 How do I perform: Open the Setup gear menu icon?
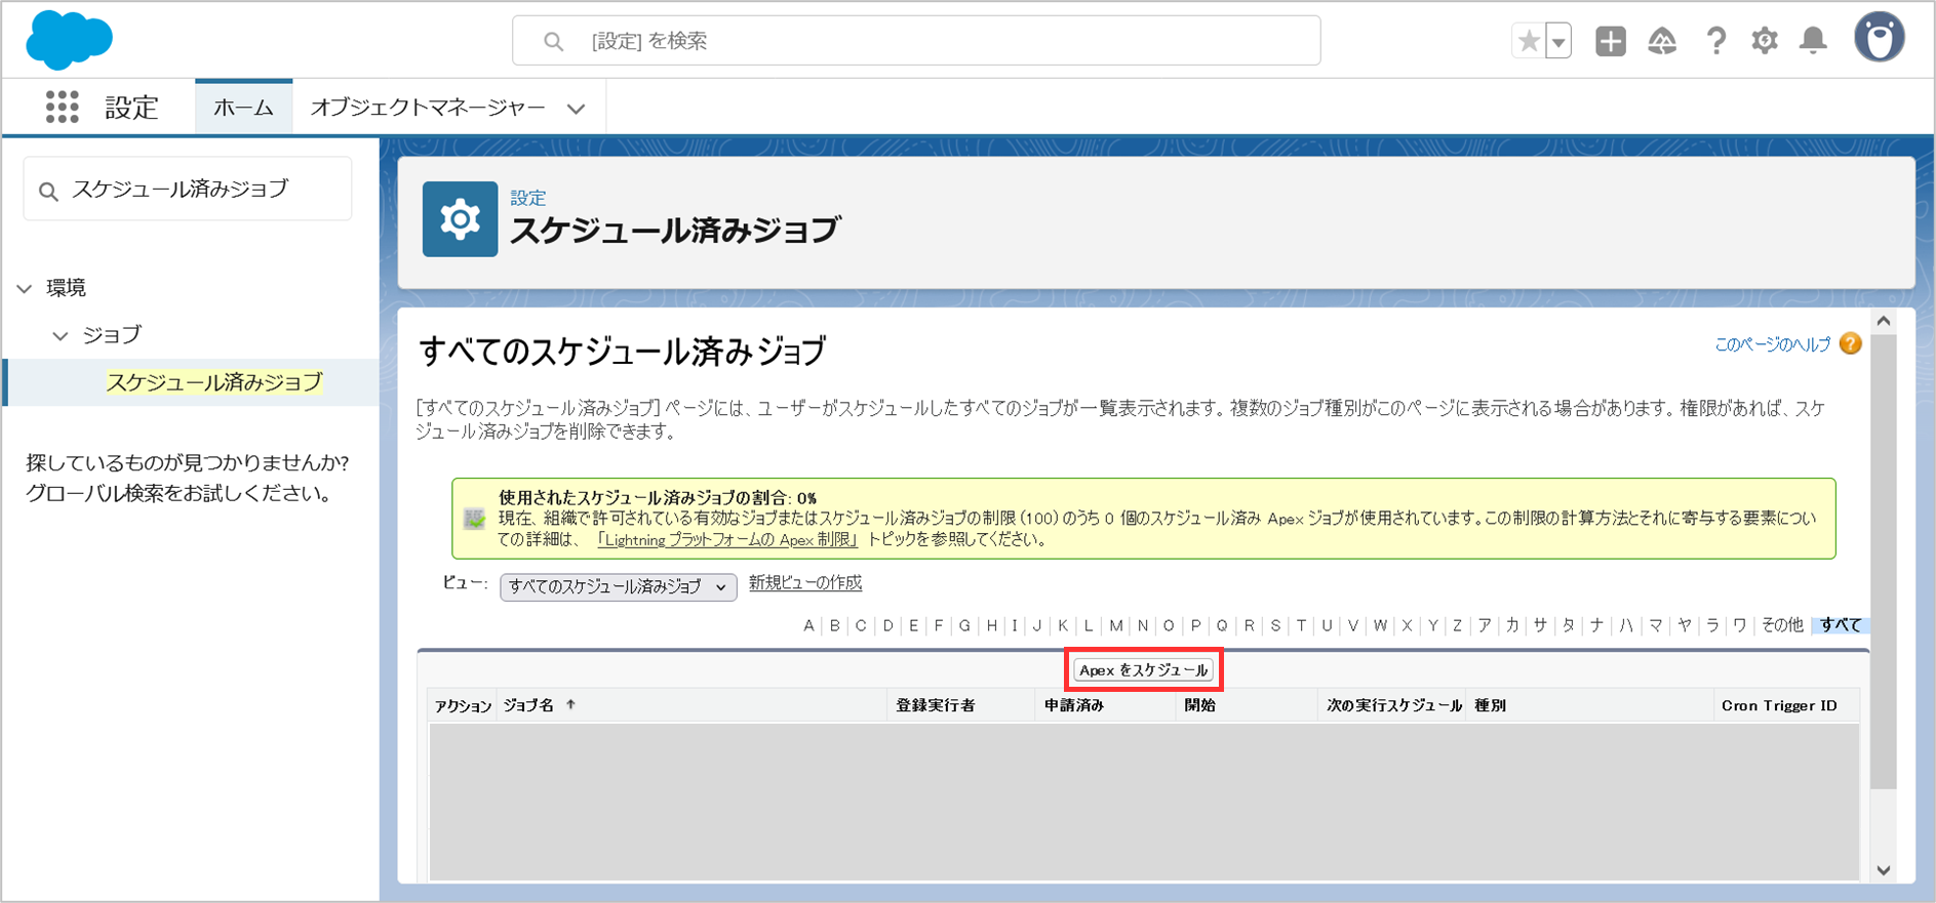(x=1764, y=41)
